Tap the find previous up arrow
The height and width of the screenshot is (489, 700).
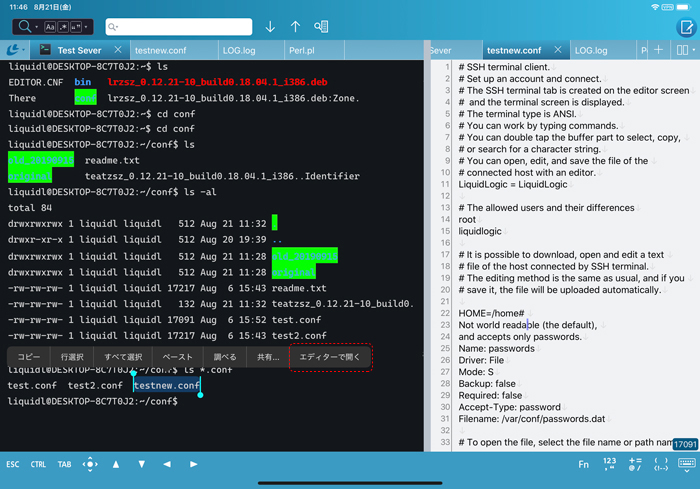click(x=295, y=26)
